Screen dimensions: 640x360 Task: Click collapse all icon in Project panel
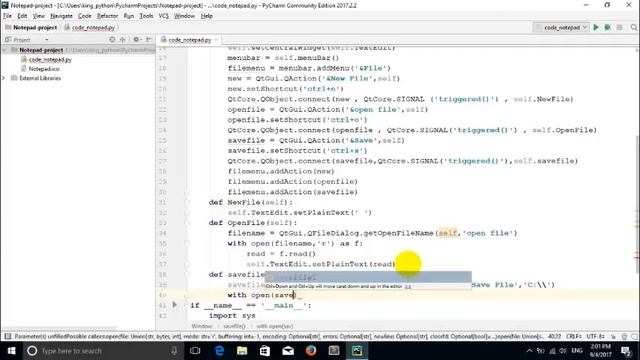pyautogui.click(x=123, y=40)
